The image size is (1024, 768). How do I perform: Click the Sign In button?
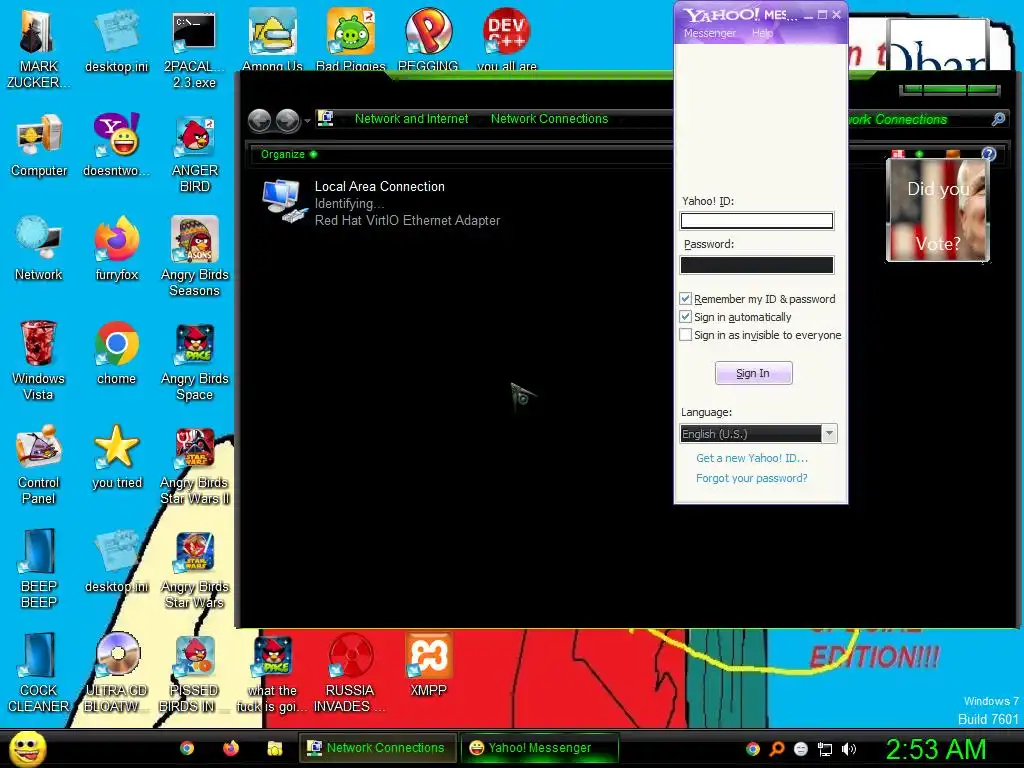tap(754, 373)
